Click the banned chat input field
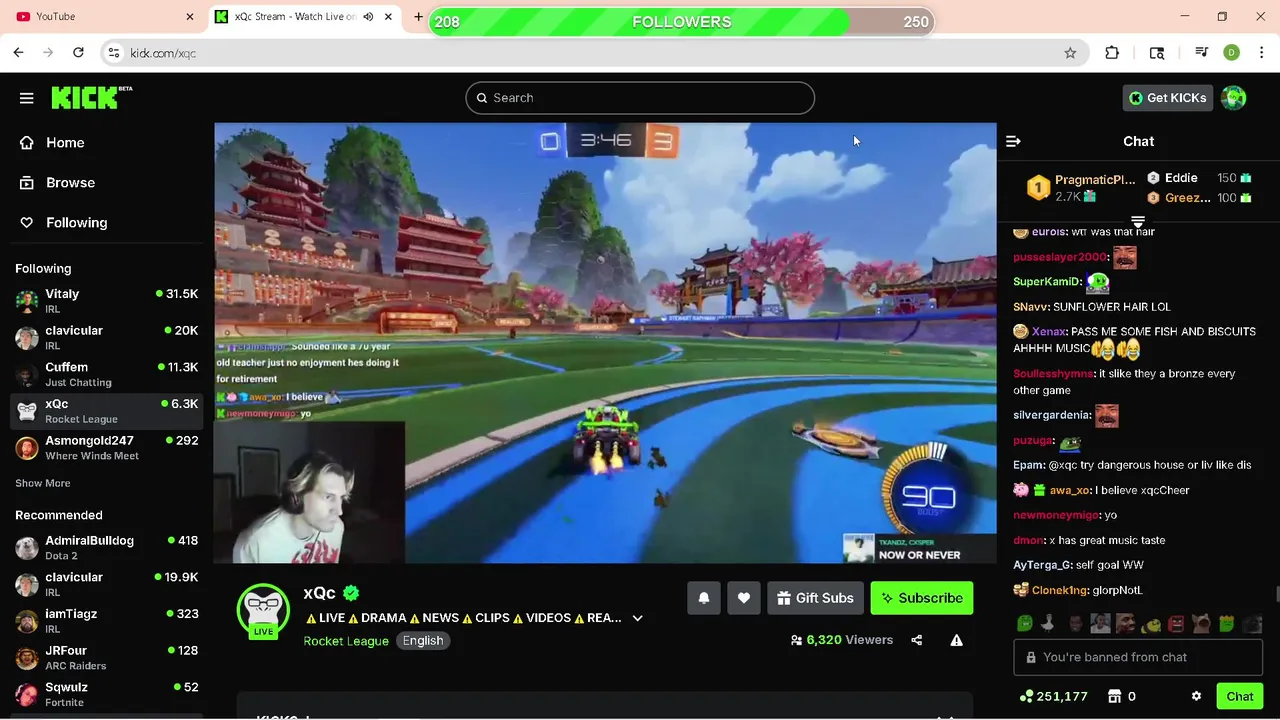This screenshot has height=720, width=1280. (x=1138, y=657)
